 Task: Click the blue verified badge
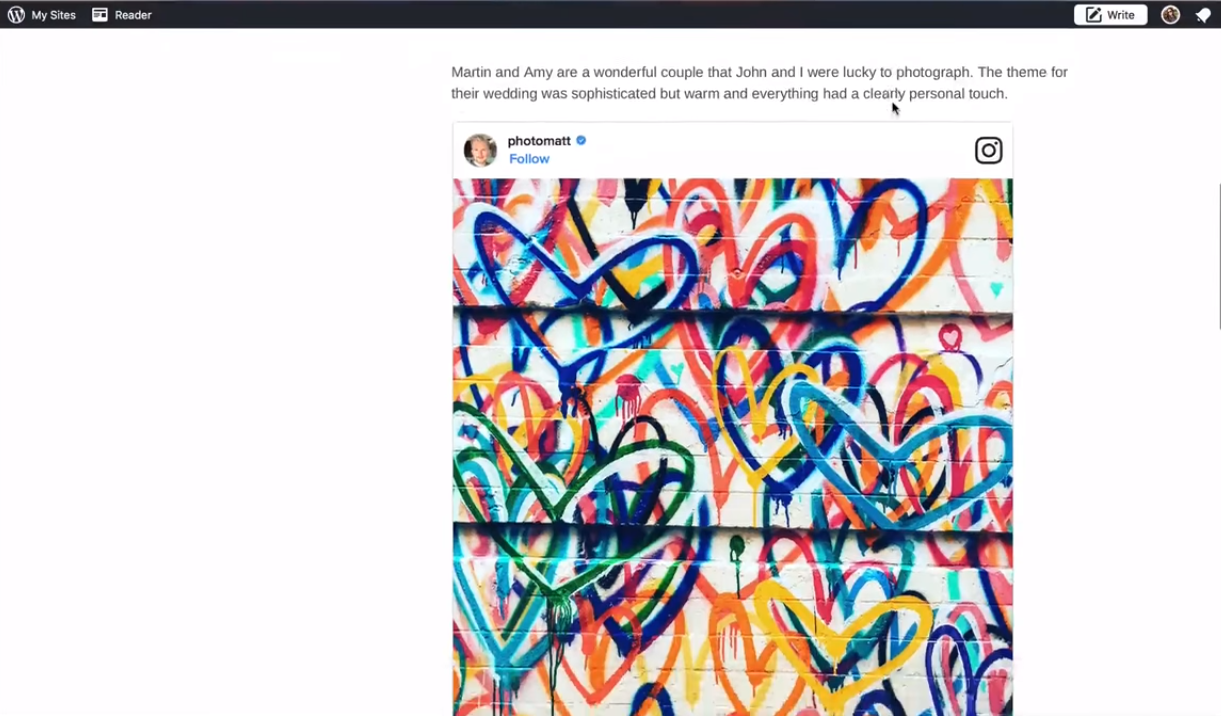581,141
